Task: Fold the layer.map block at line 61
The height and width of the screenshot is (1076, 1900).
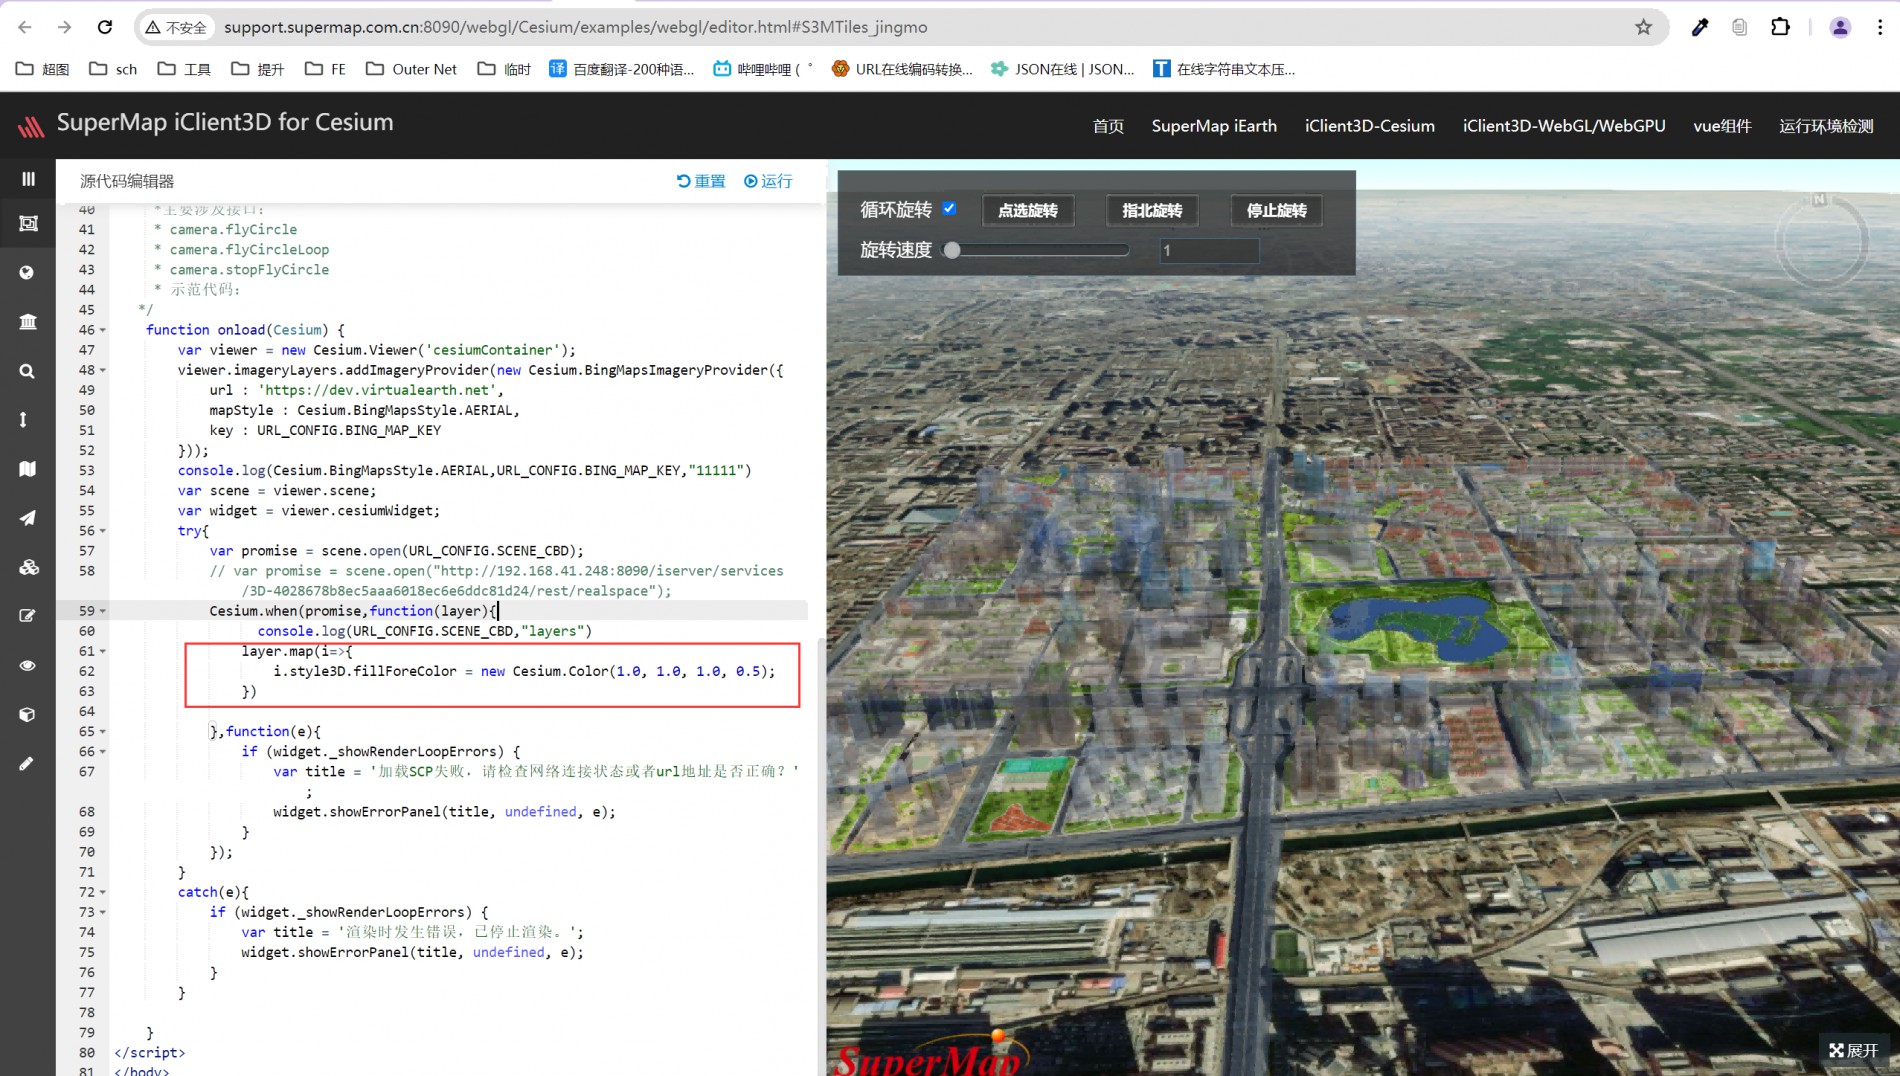Action: (x=102, y=651)
